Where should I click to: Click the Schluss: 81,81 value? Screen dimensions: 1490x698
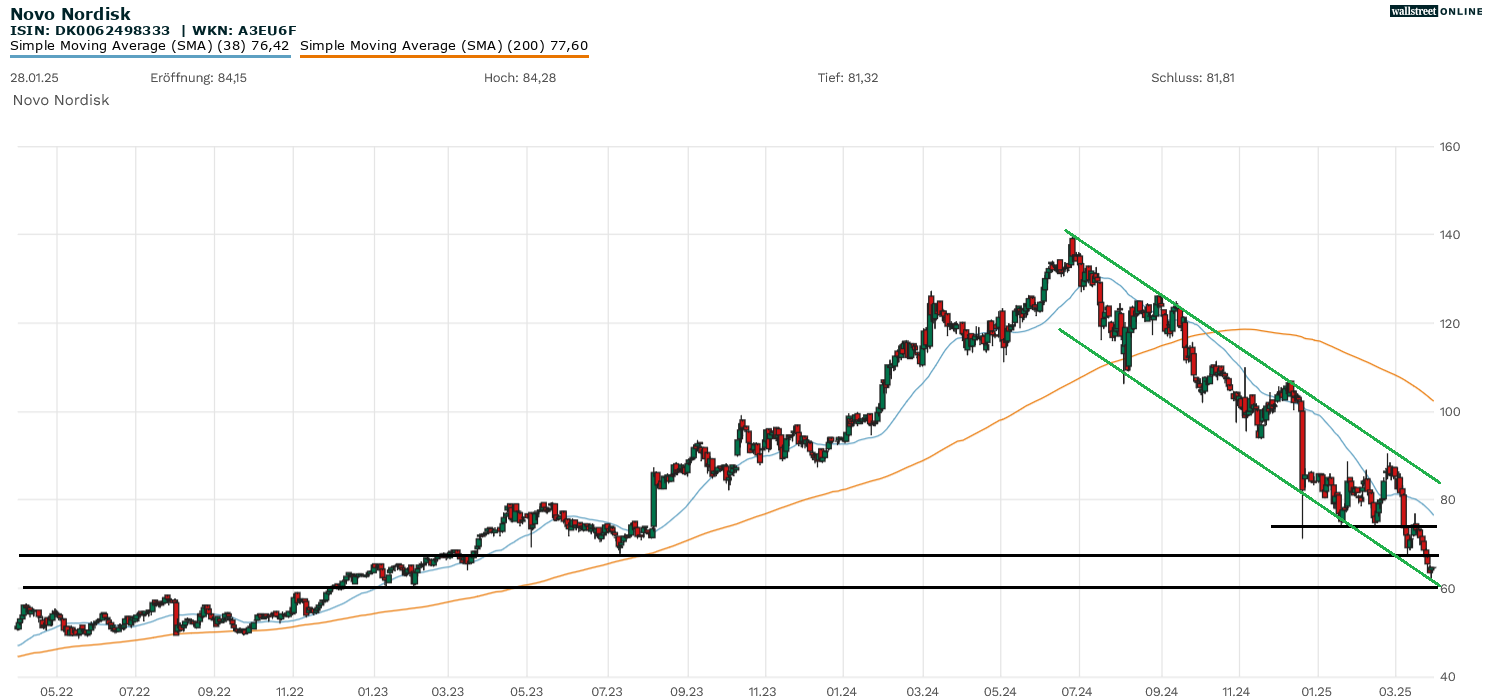[x=1192, y=78]
